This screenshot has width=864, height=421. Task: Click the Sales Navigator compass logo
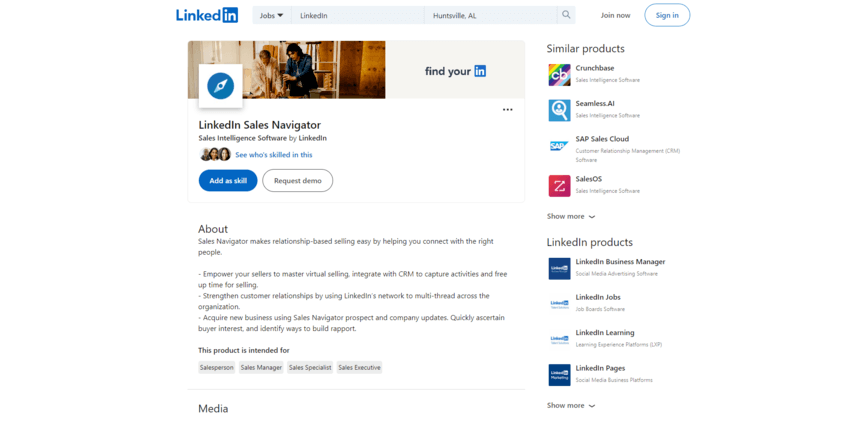[220, 86]
